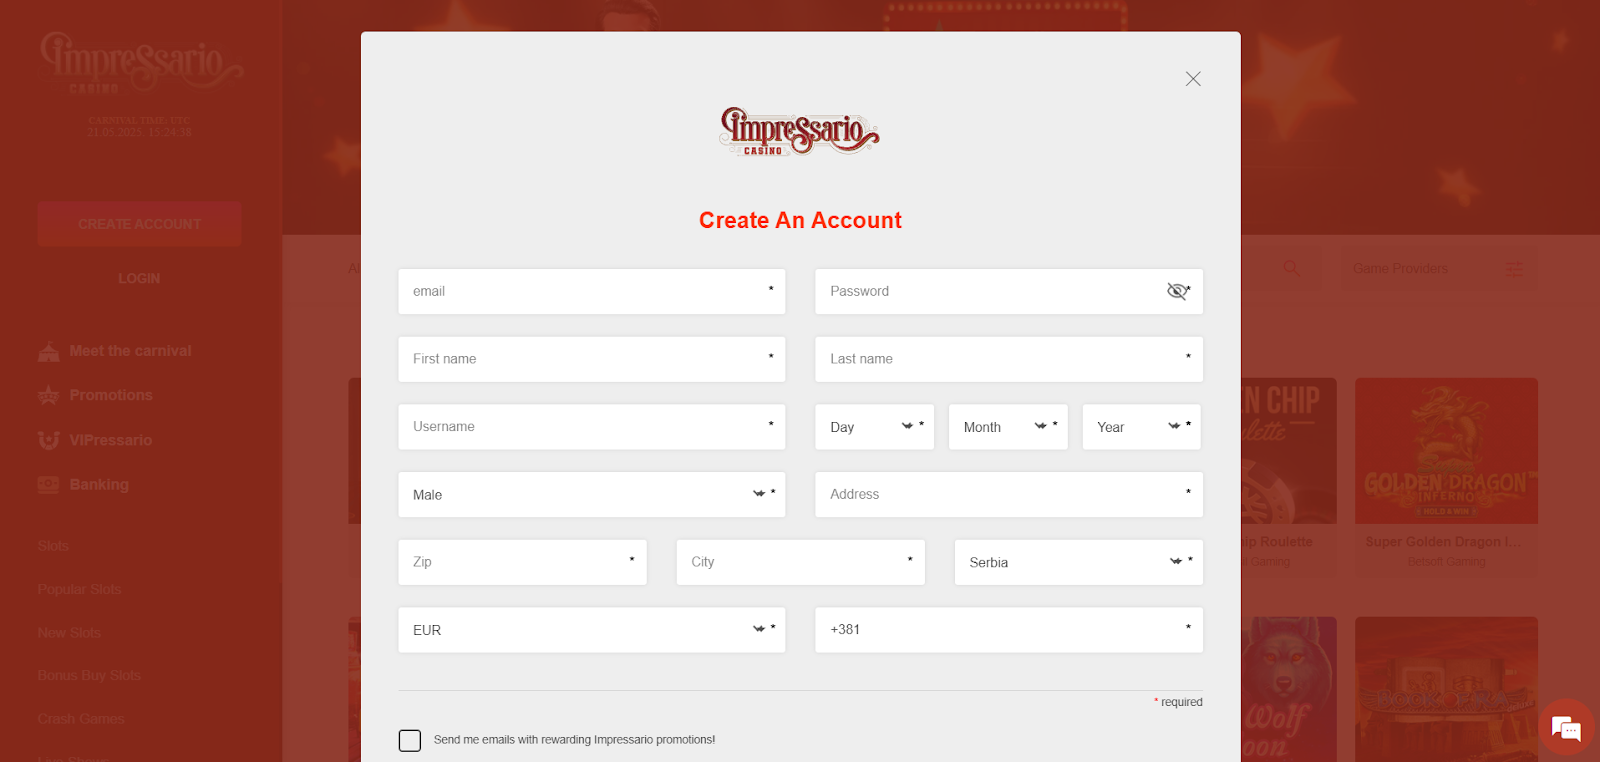Close the Create An Account dialog
The width and height of the screenshot is (1600, 762).
1193,79
